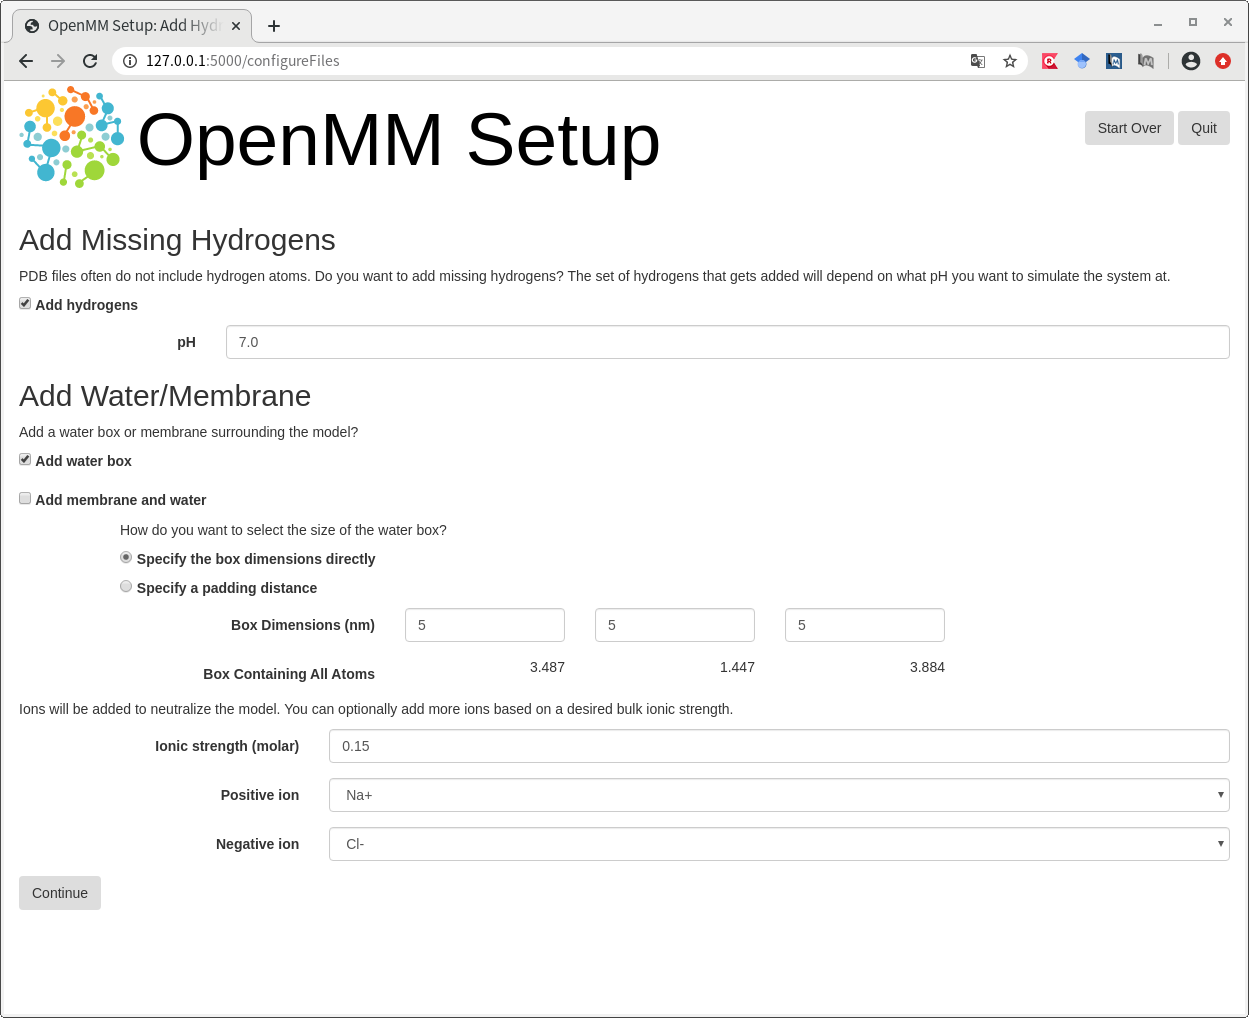Click the browser back arrow
Image resolution: width=1249 pixels, height=1018 pixels.
coord(26,61)
